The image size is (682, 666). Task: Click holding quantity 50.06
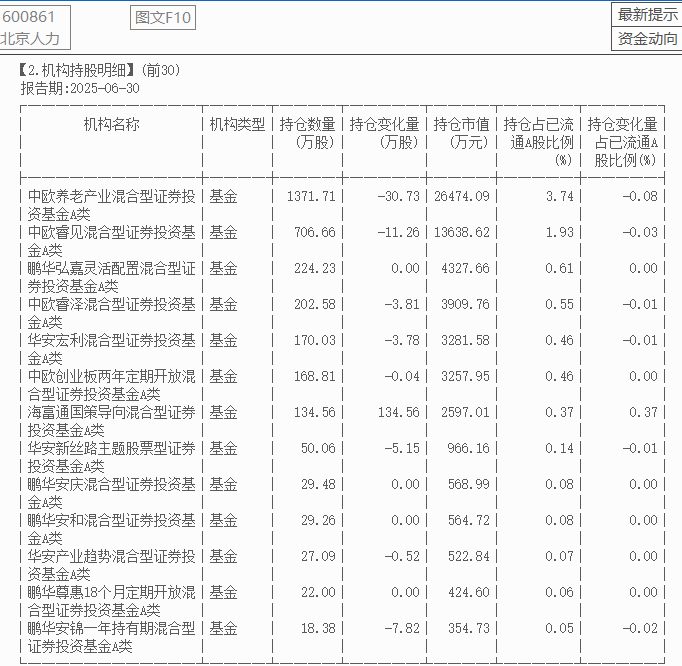(x=318, y=449)
